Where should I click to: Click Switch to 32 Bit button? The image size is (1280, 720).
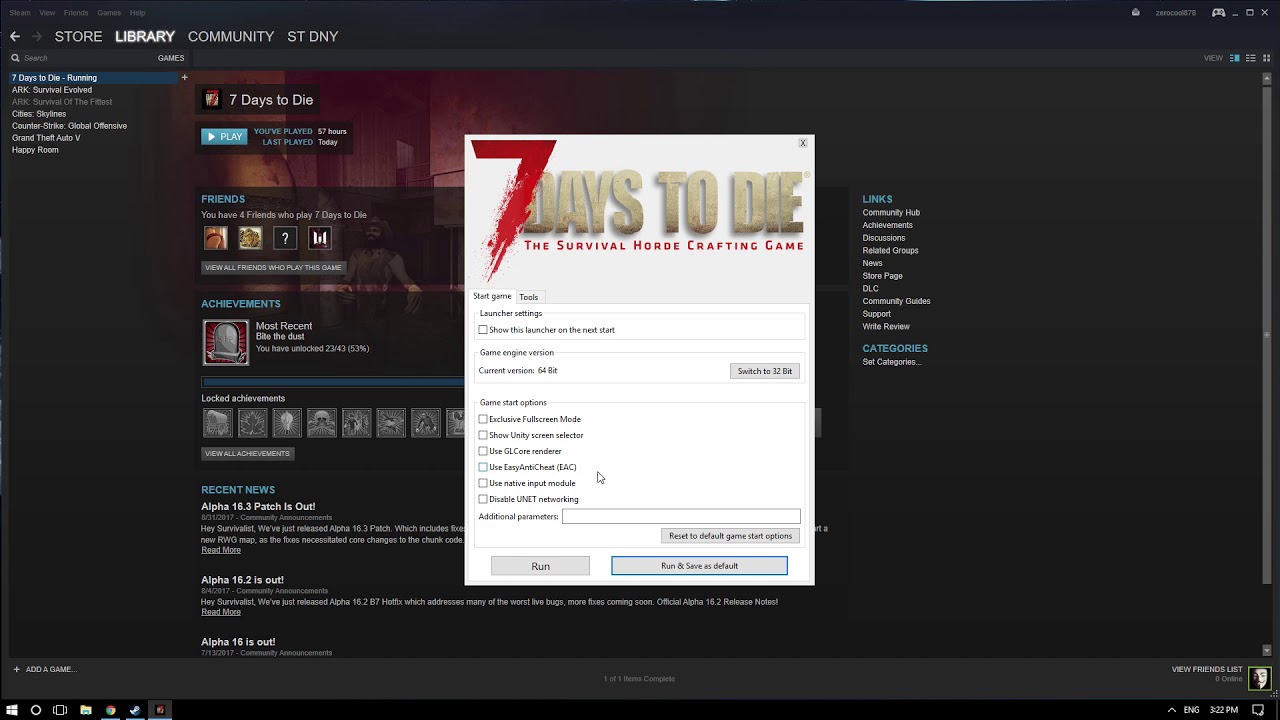pos(765,371)
